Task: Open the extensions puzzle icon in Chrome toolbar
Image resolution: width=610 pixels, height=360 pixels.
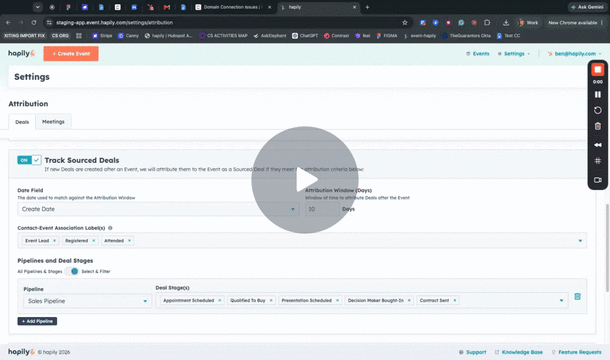Action: [x=487, y=23]
